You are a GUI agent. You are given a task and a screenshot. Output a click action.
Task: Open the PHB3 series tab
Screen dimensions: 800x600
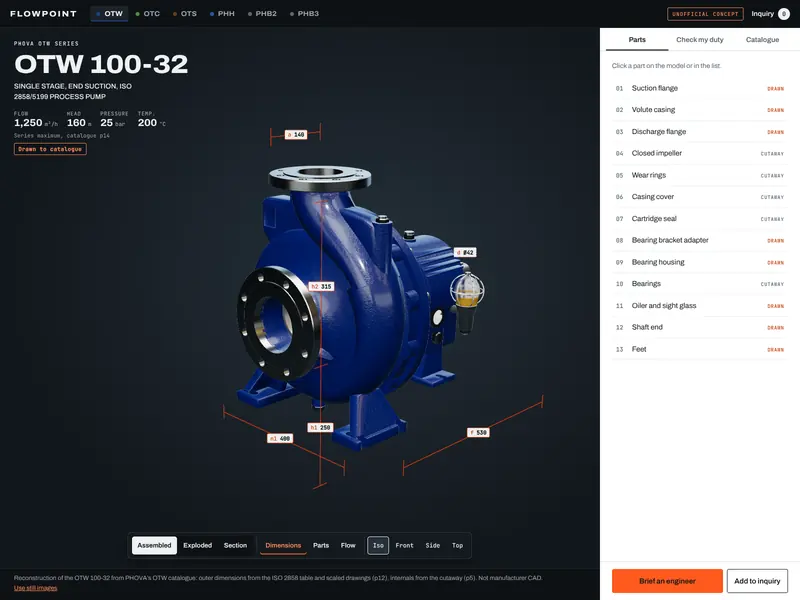[x=305, y=14]
